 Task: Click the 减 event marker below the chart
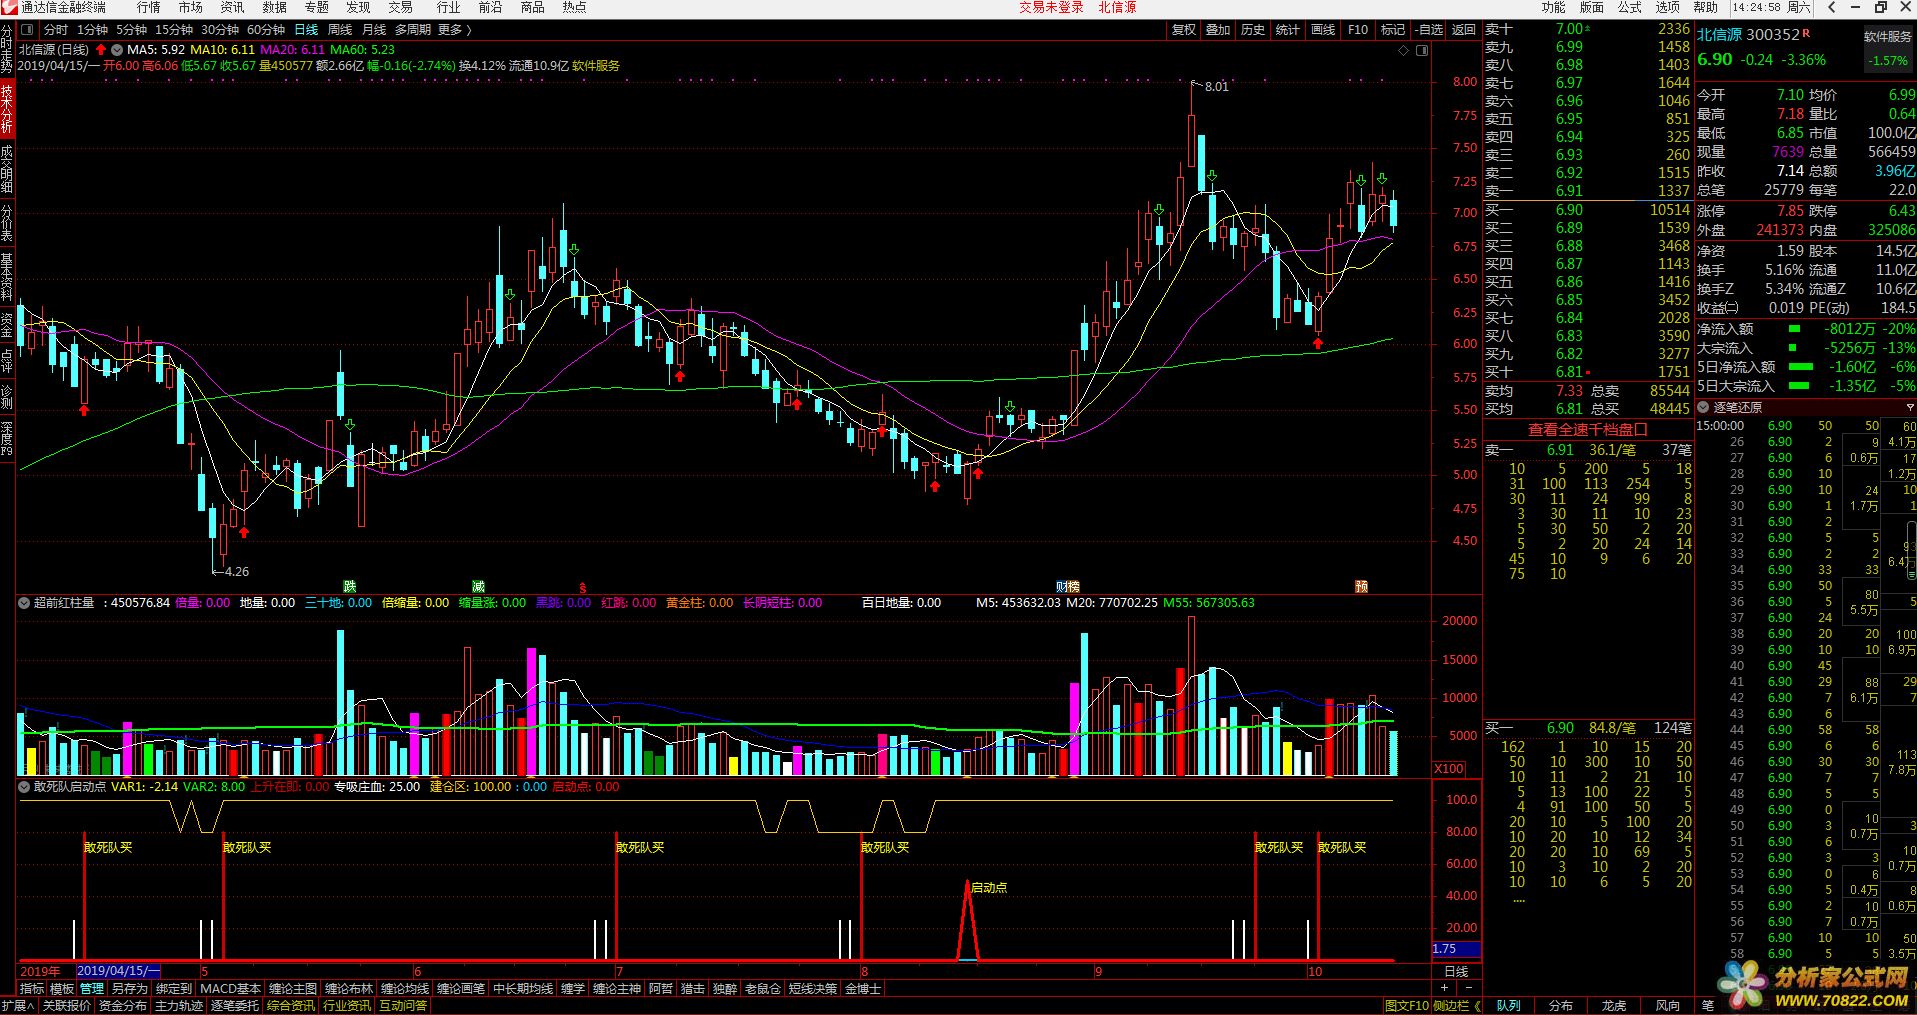(x=479, y=587)
